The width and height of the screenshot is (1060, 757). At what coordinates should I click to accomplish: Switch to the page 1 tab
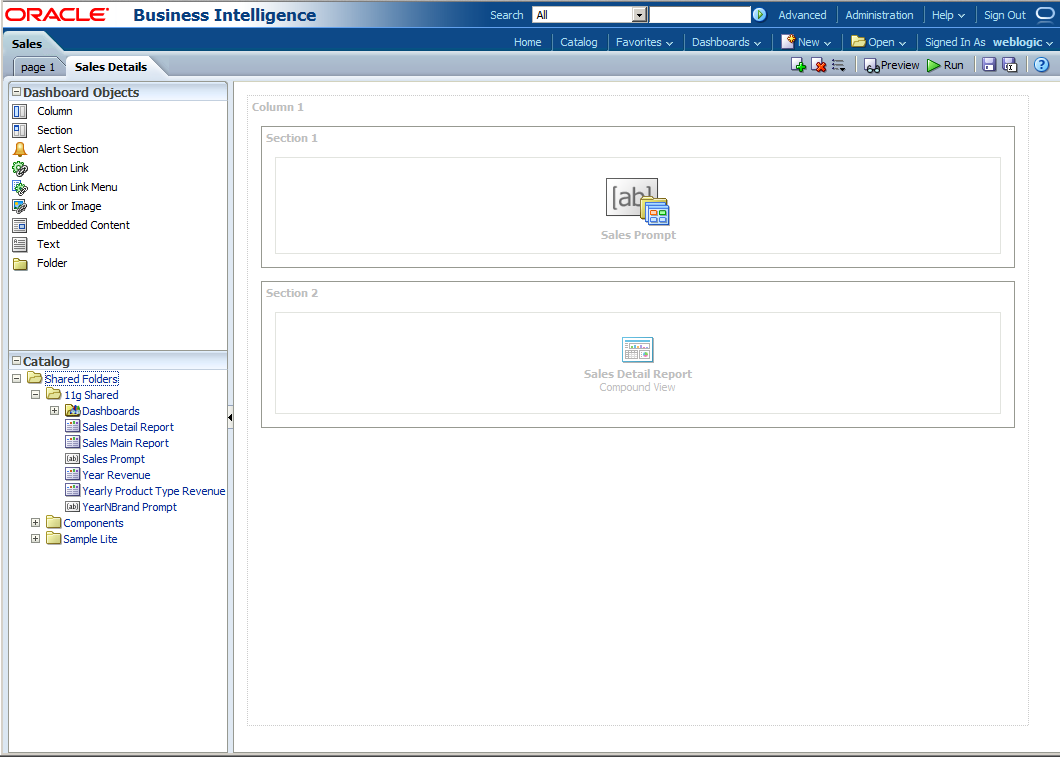[38, 66]
